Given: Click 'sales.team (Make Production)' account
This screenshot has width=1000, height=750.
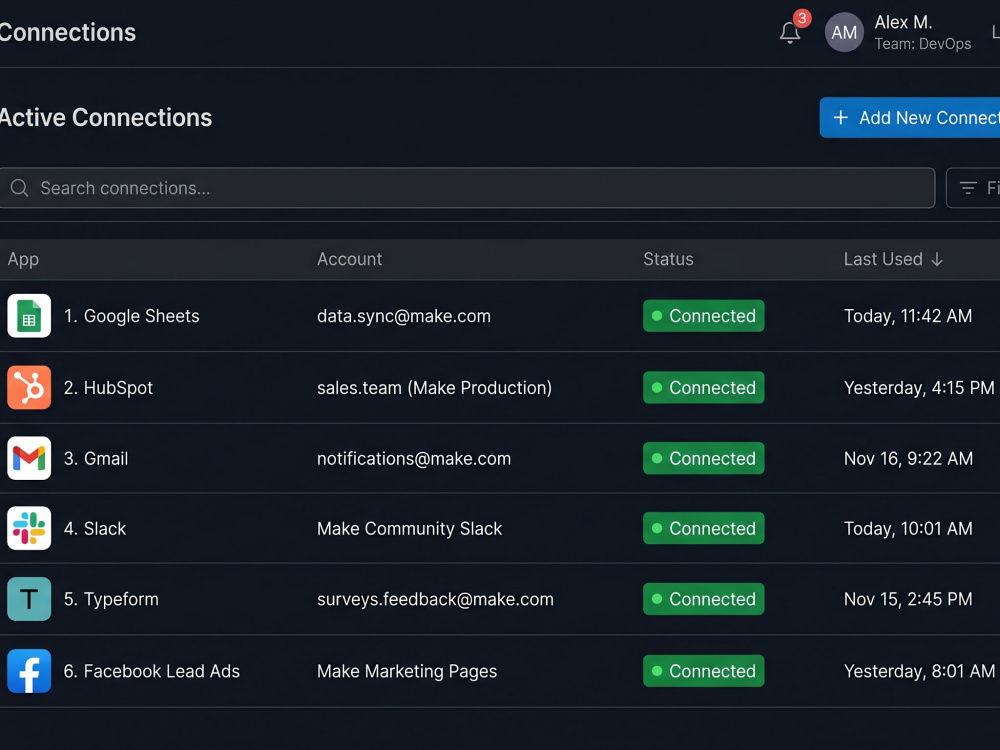Looking at the screenshot, I should coord(434,388).
